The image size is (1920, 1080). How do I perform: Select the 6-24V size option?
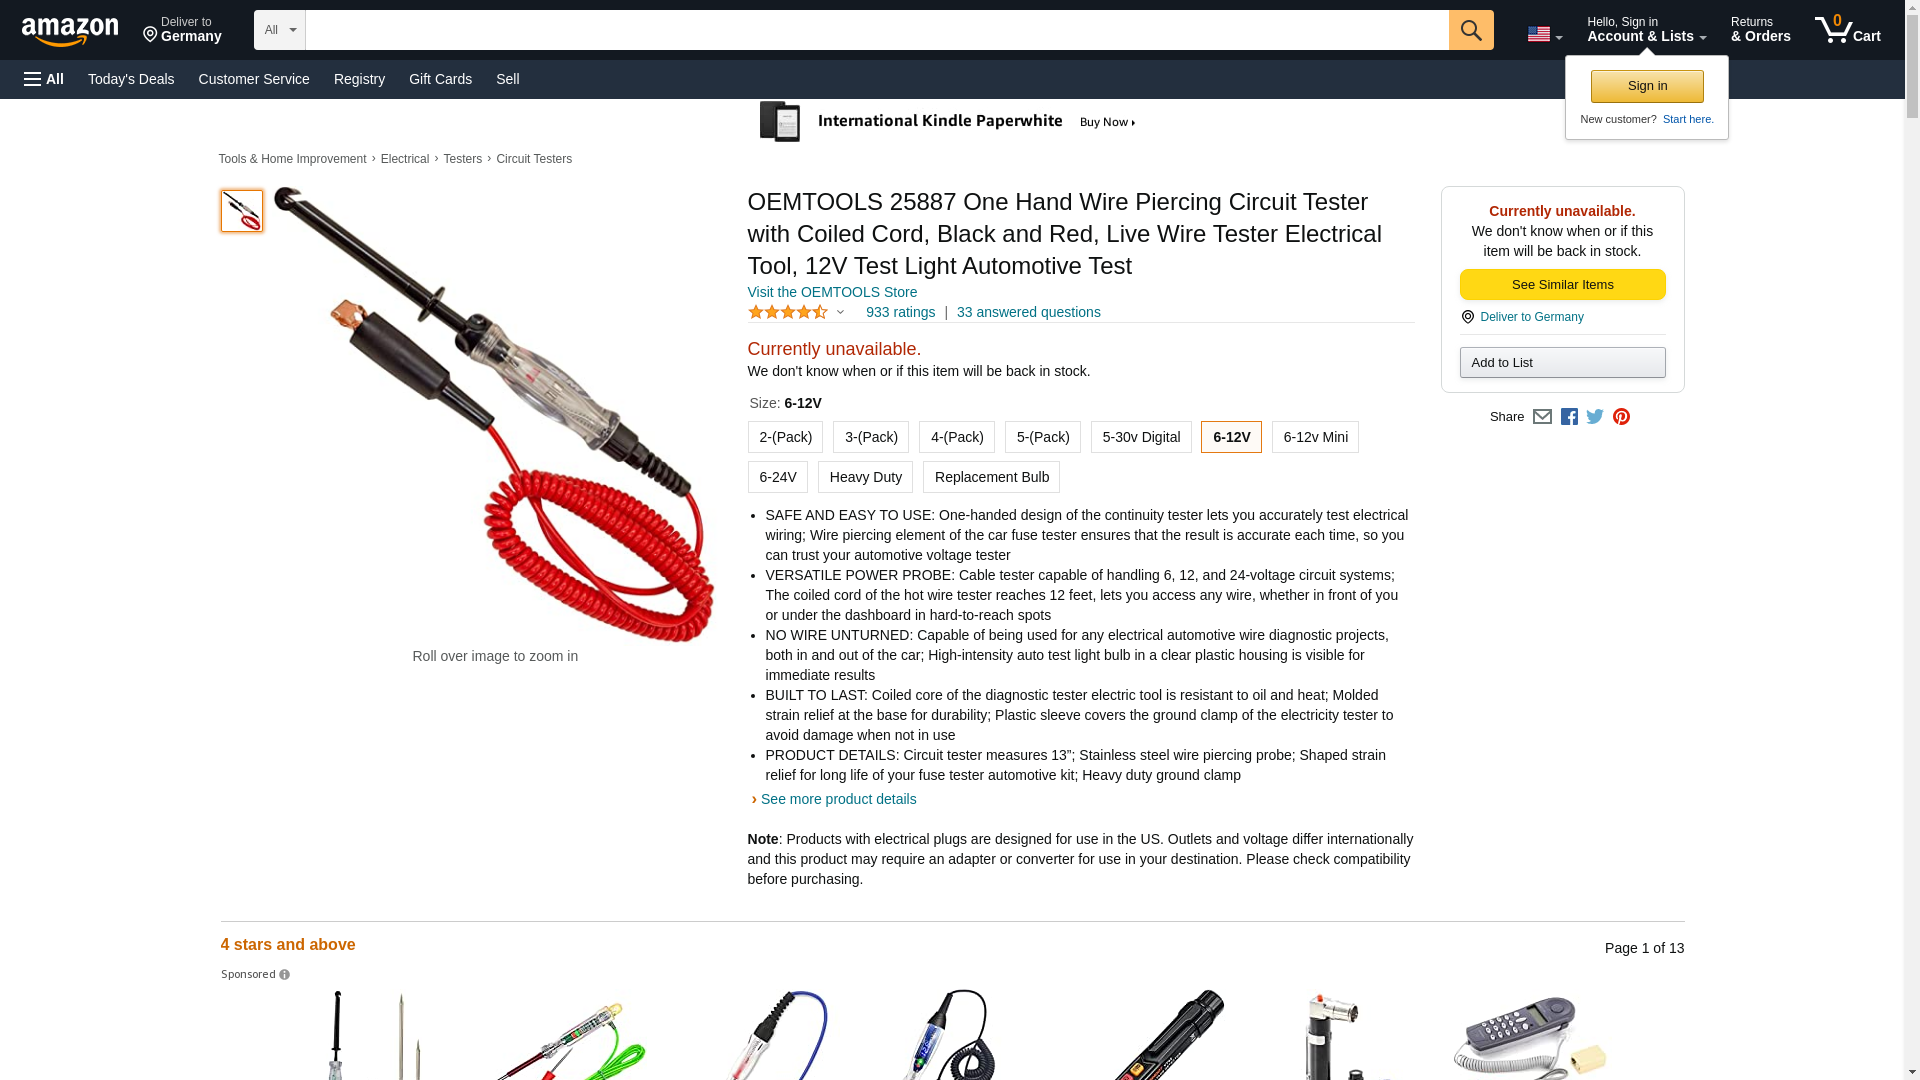tap(778, 477)
